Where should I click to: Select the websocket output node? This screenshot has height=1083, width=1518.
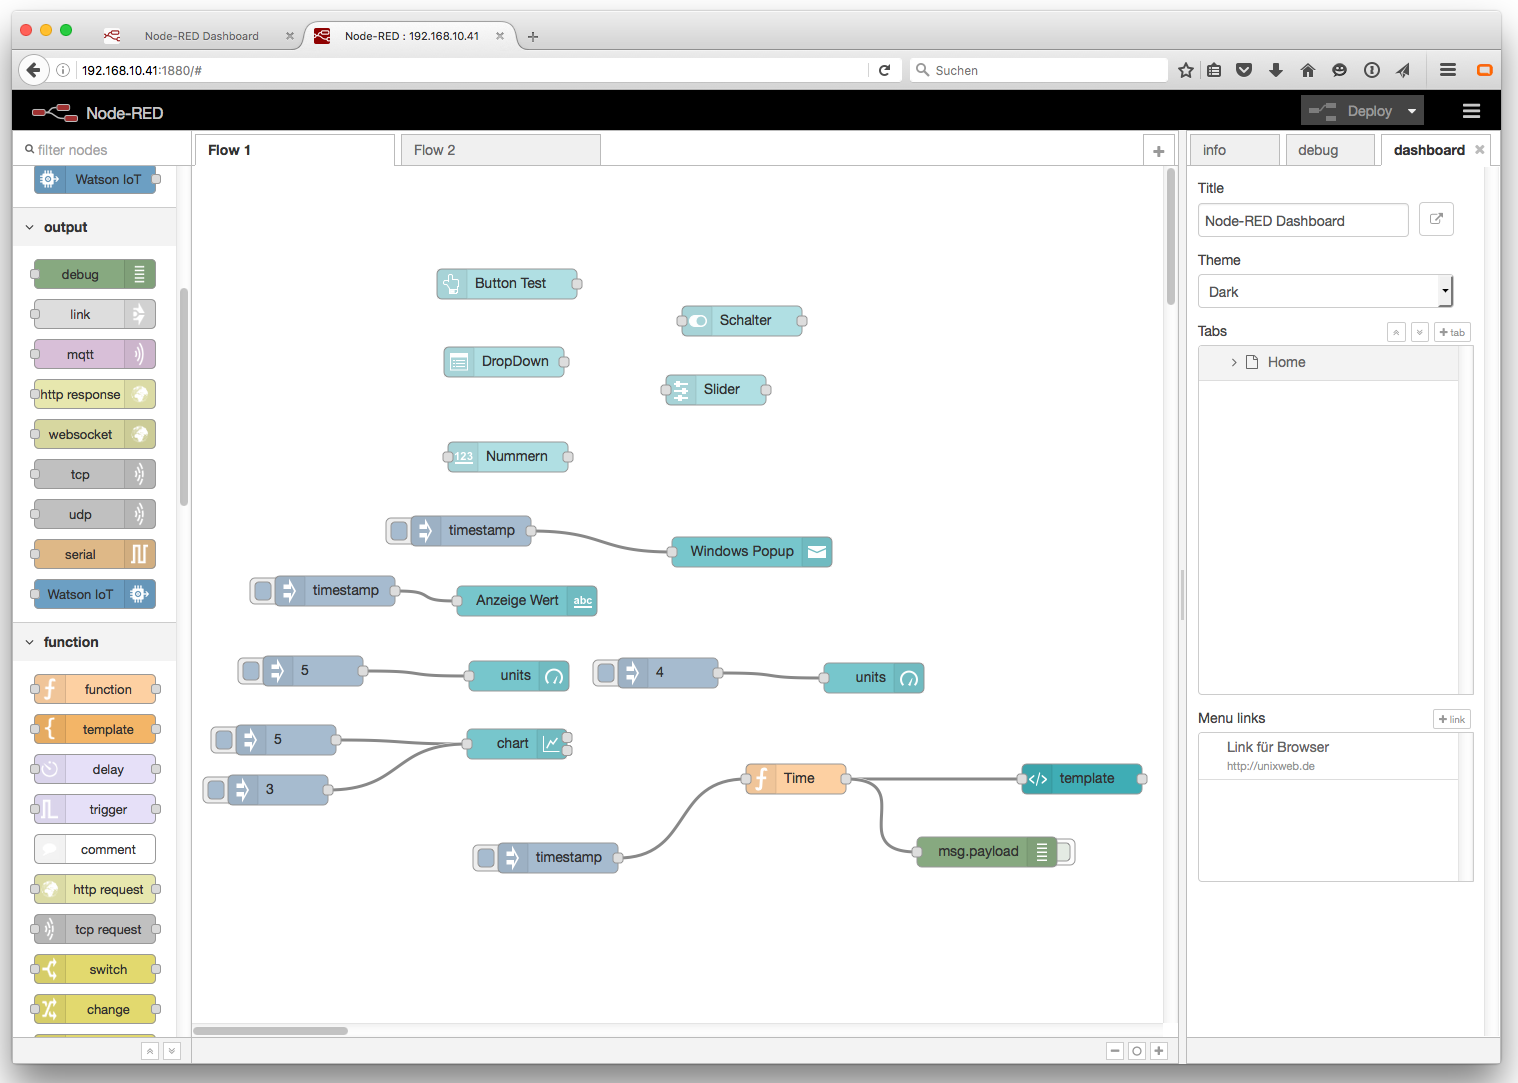click(x=93, y=434)
